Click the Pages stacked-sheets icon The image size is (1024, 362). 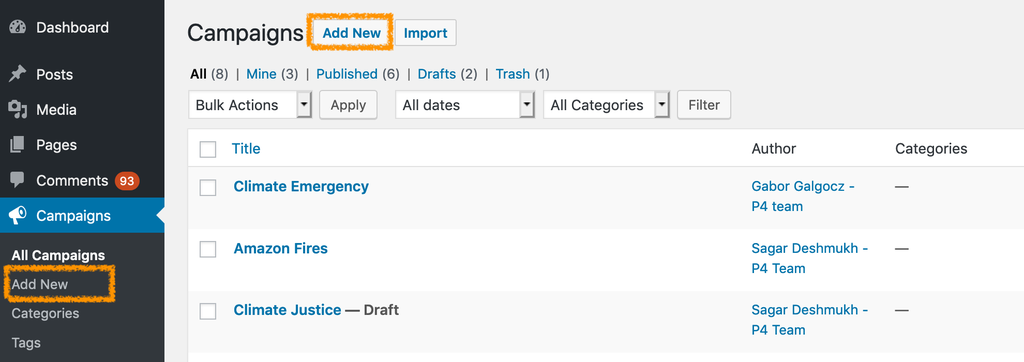coord(18,145)
